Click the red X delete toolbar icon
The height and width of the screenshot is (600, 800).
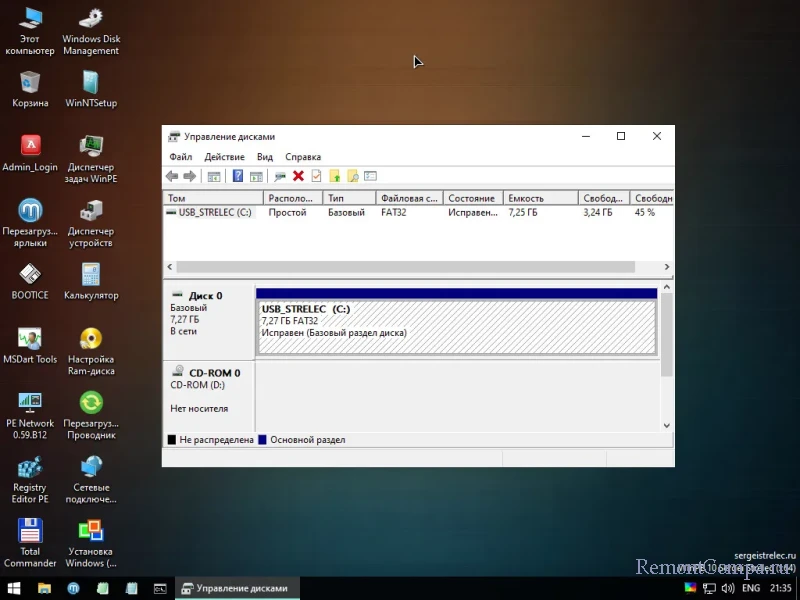(x=298, y=176)
